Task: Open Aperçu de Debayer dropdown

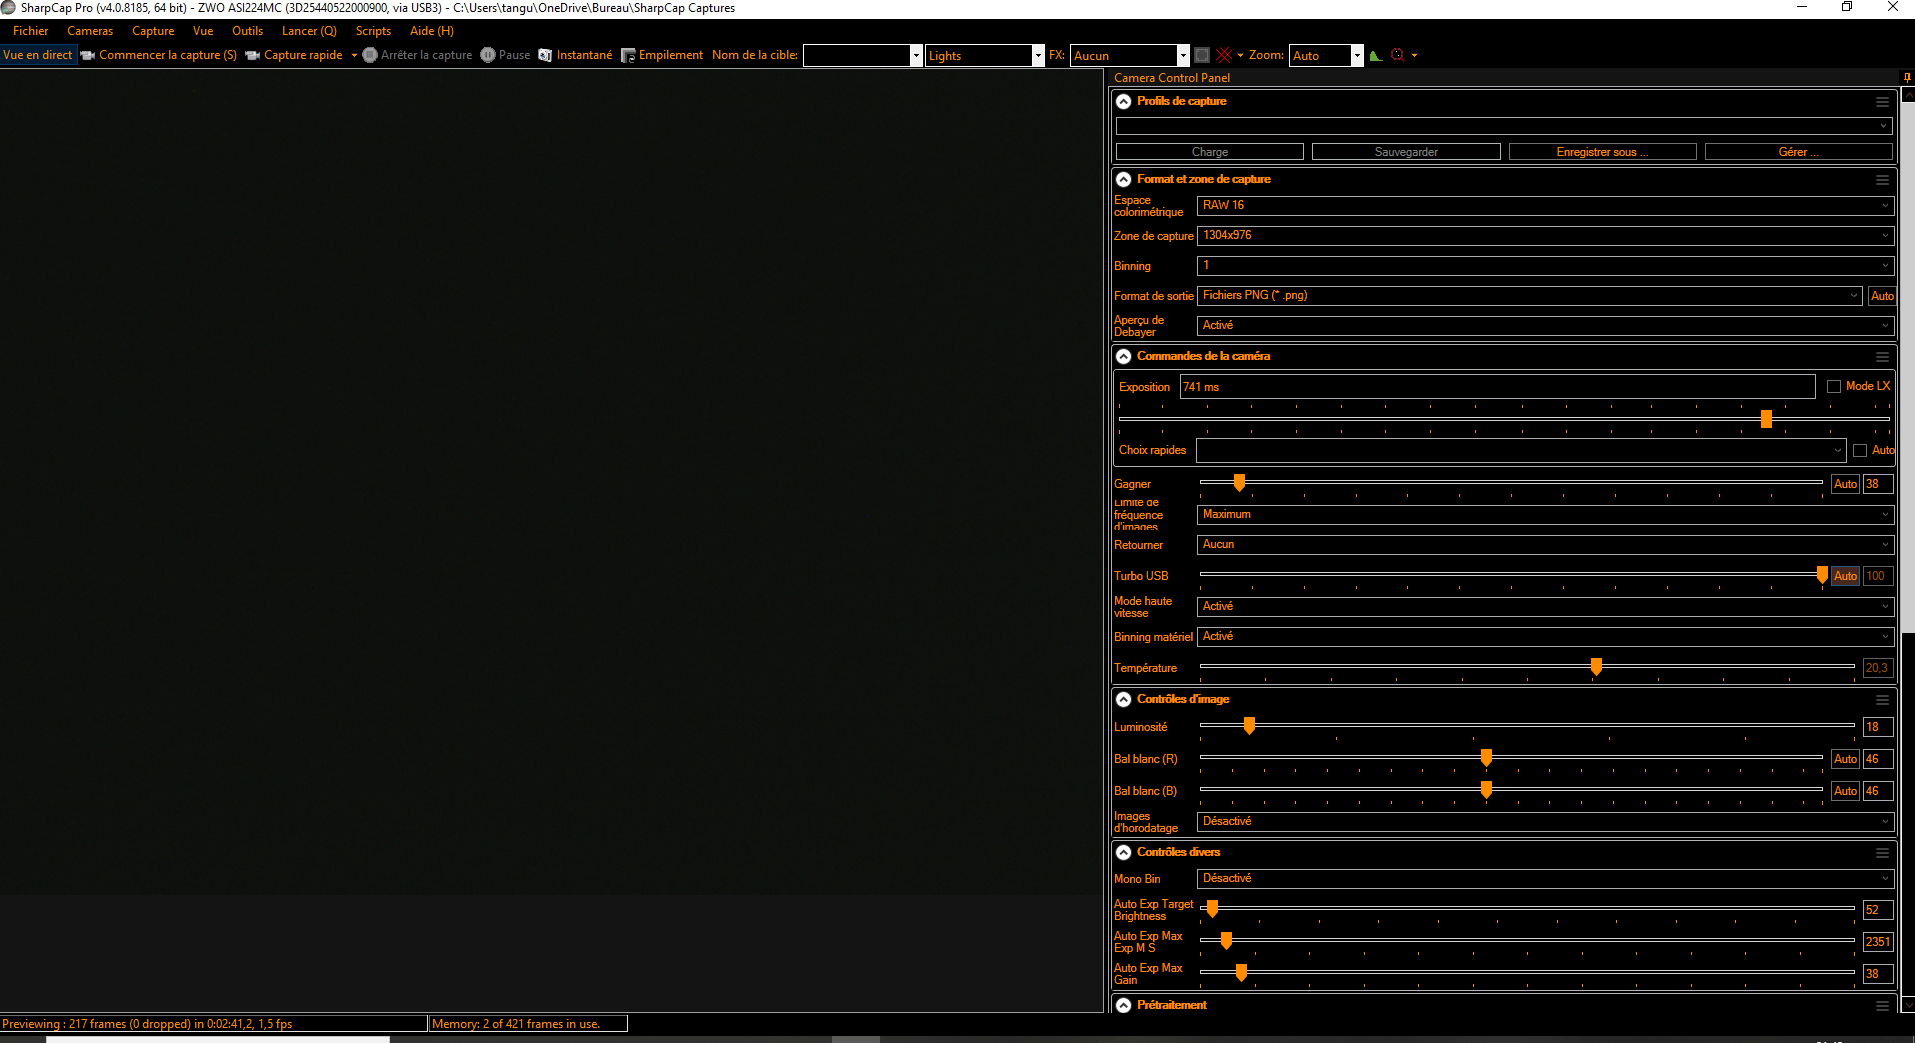Action: click(x=1545, y=326)
